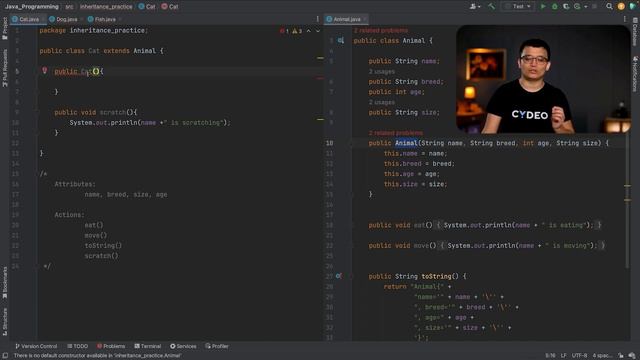Click inheritance_practice in the breadcrumb

(106, 7)
